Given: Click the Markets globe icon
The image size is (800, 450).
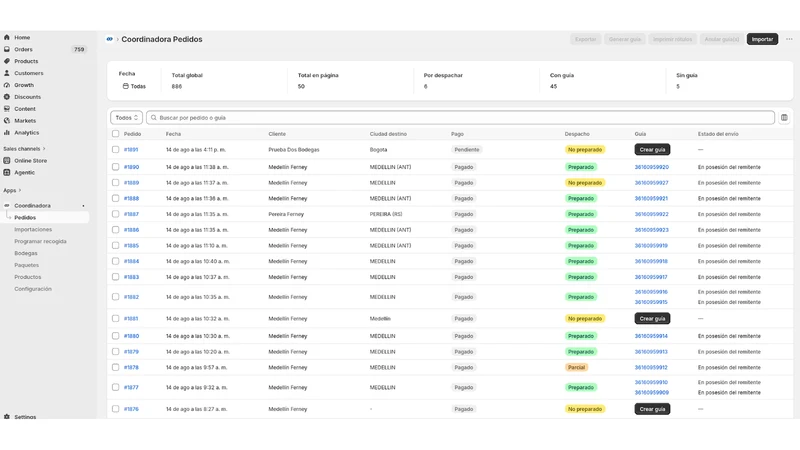Looking at the screenshot, I should [x=7, y=121].
